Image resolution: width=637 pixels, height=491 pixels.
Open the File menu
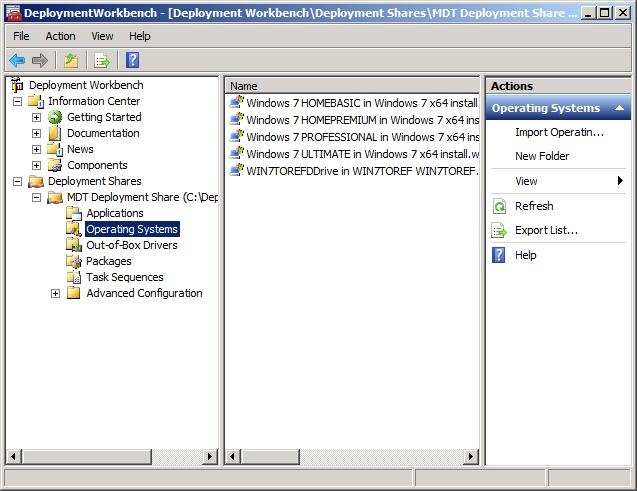[21, 36]
